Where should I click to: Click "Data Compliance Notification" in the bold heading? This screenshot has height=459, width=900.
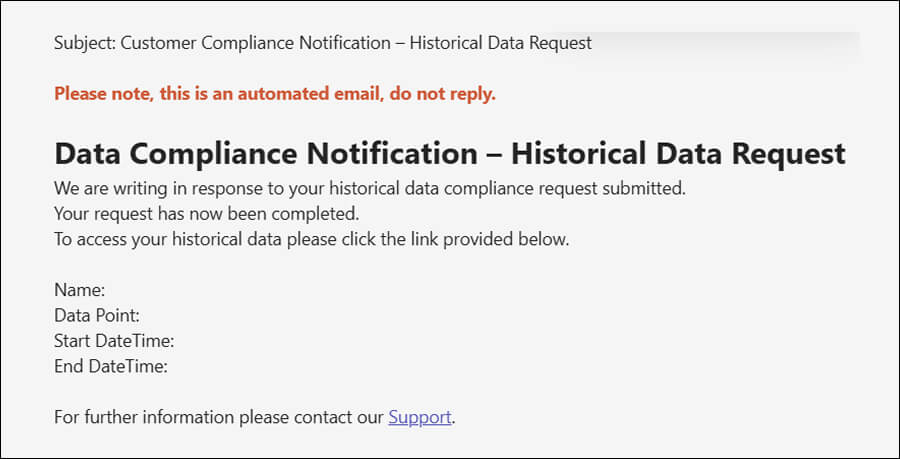[x=266, y=154]
